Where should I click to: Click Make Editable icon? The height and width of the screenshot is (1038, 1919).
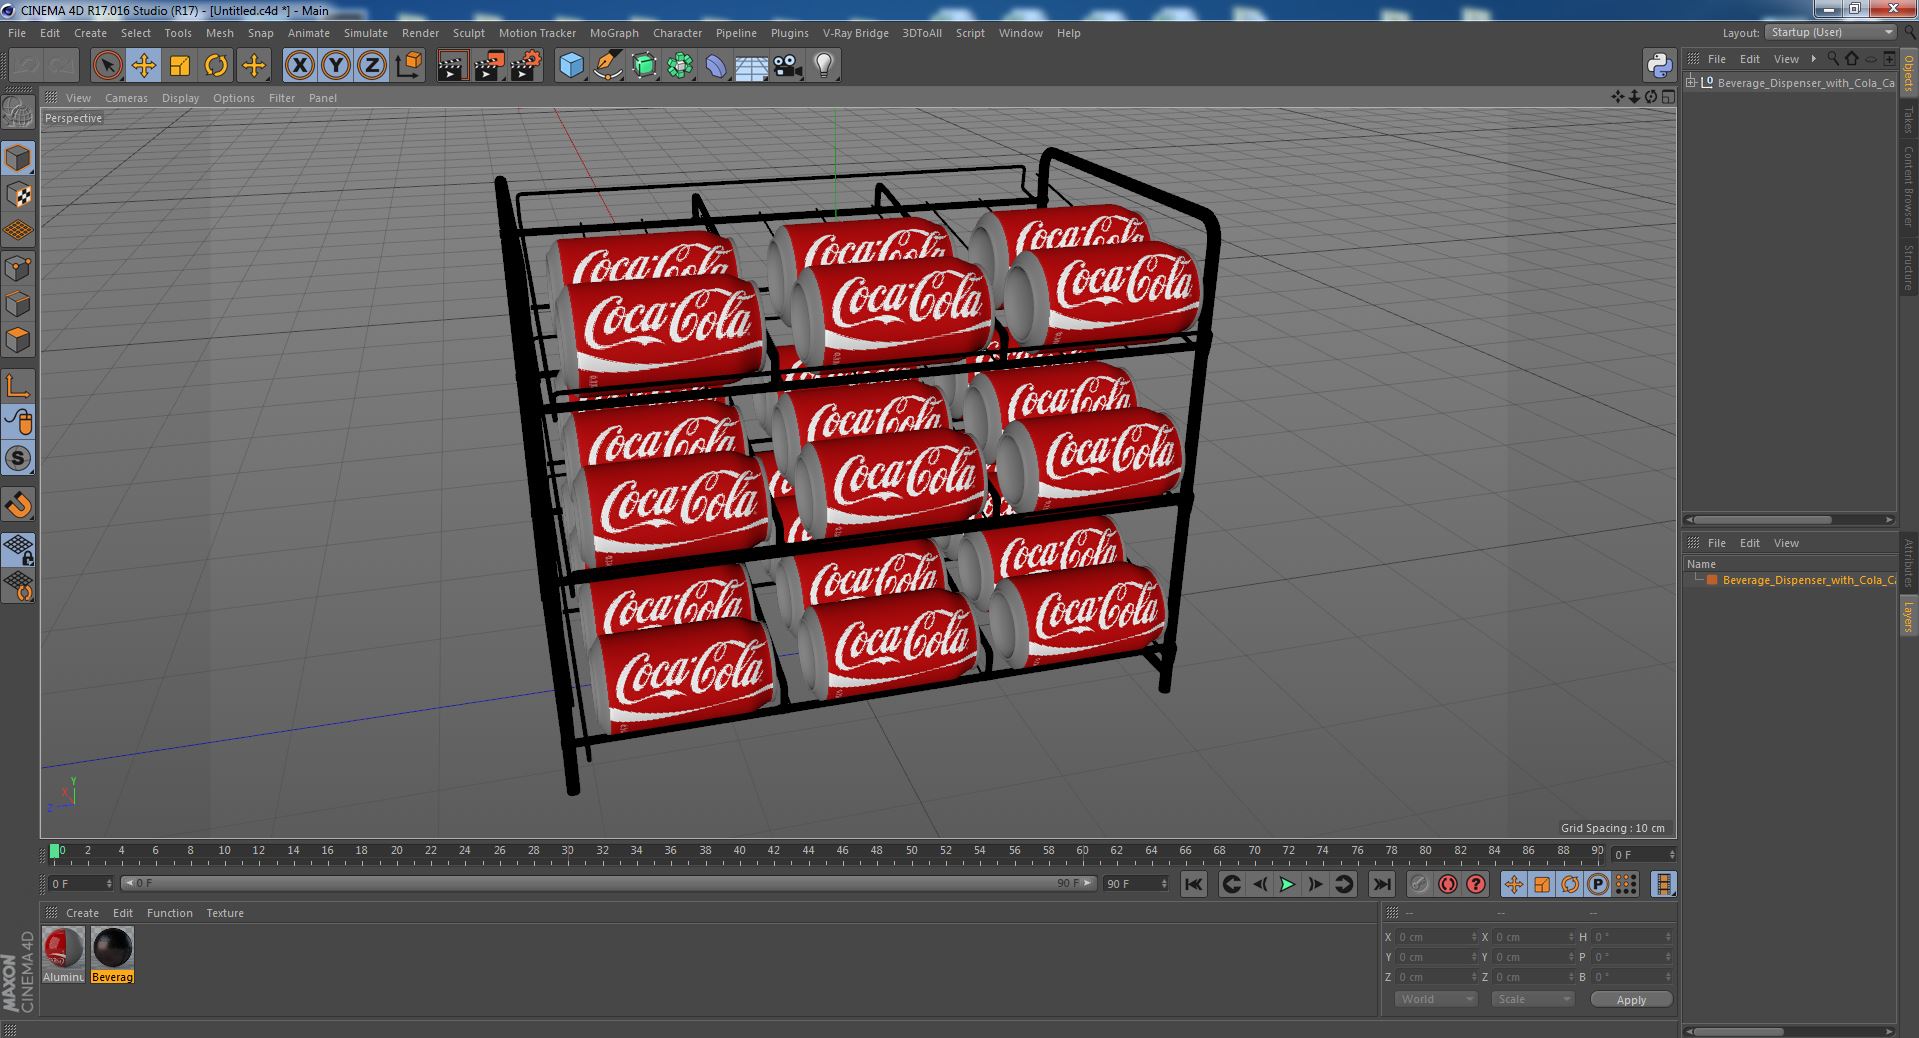pos(18,113)
